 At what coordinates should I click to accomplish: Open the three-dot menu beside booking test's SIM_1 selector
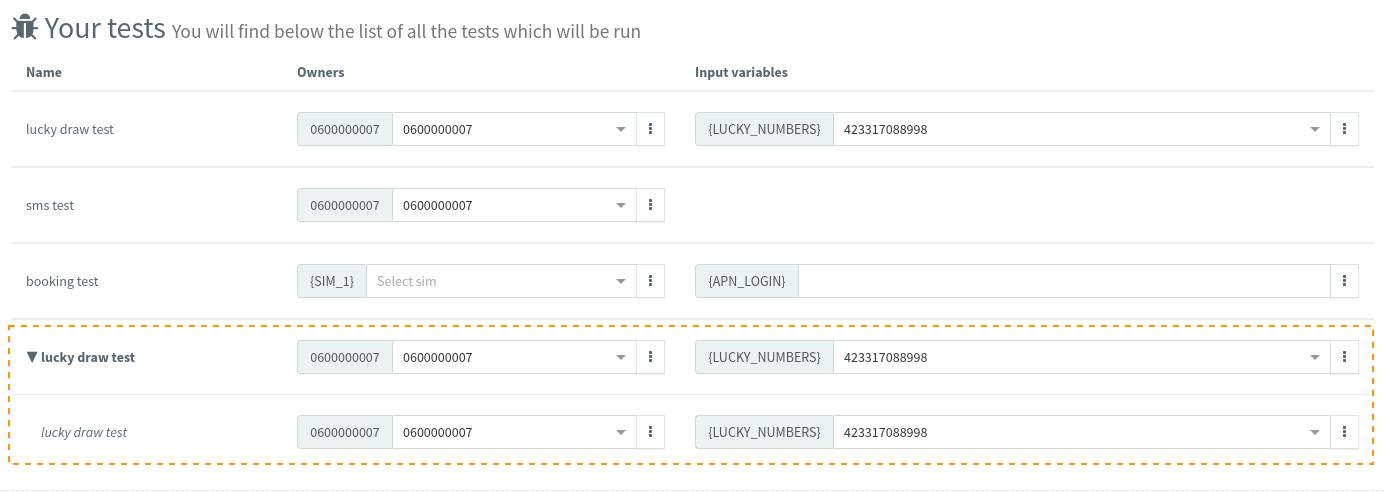click(650, 281)
